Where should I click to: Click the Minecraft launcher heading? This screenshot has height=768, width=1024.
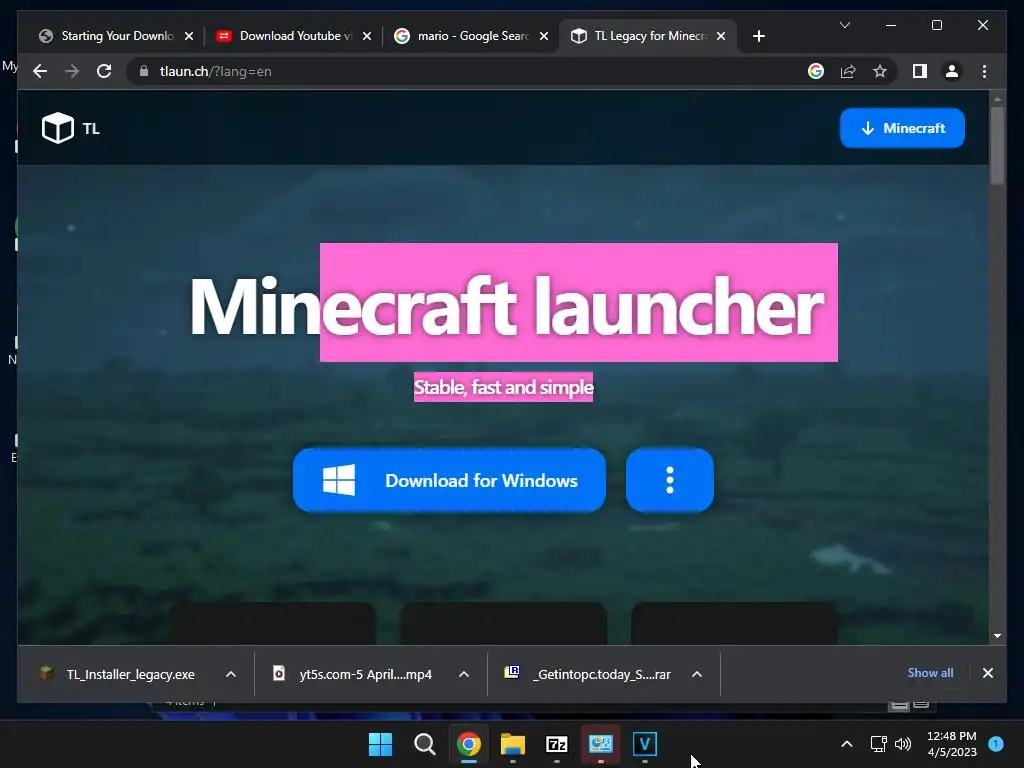pos(506,306)
